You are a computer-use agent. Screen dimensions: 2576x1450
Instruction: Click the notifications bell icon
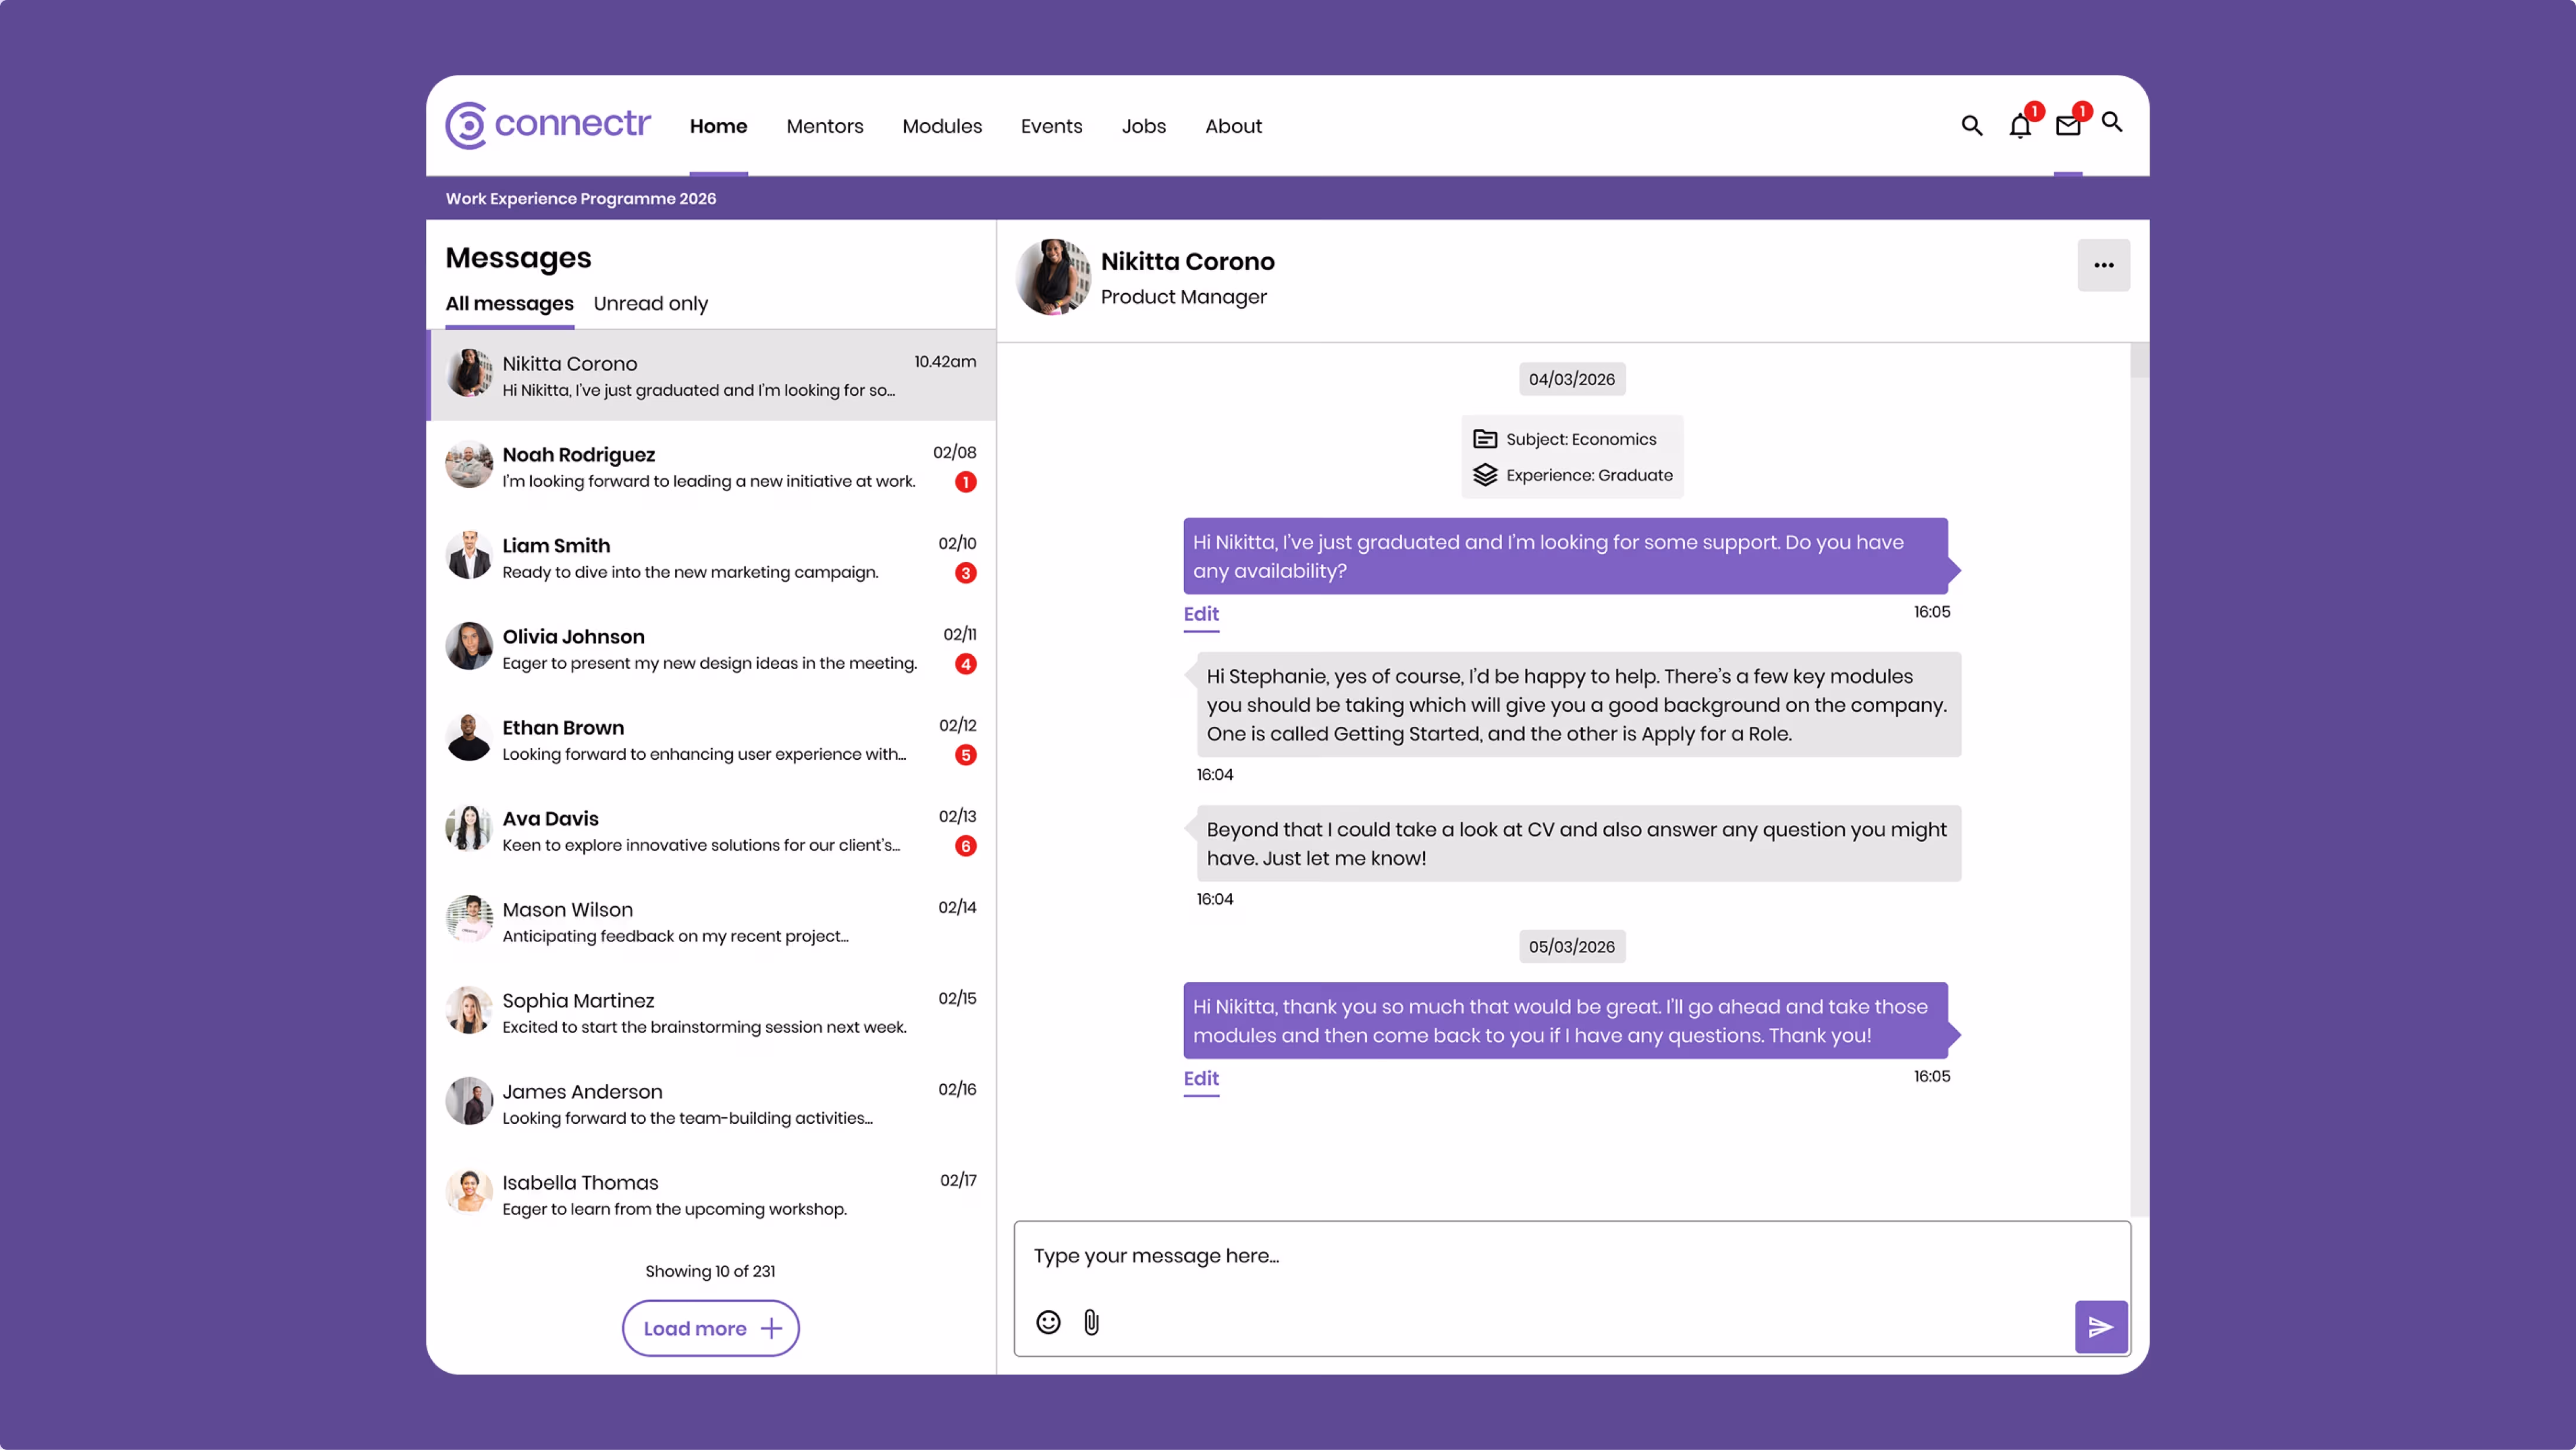coord(2019,126)
